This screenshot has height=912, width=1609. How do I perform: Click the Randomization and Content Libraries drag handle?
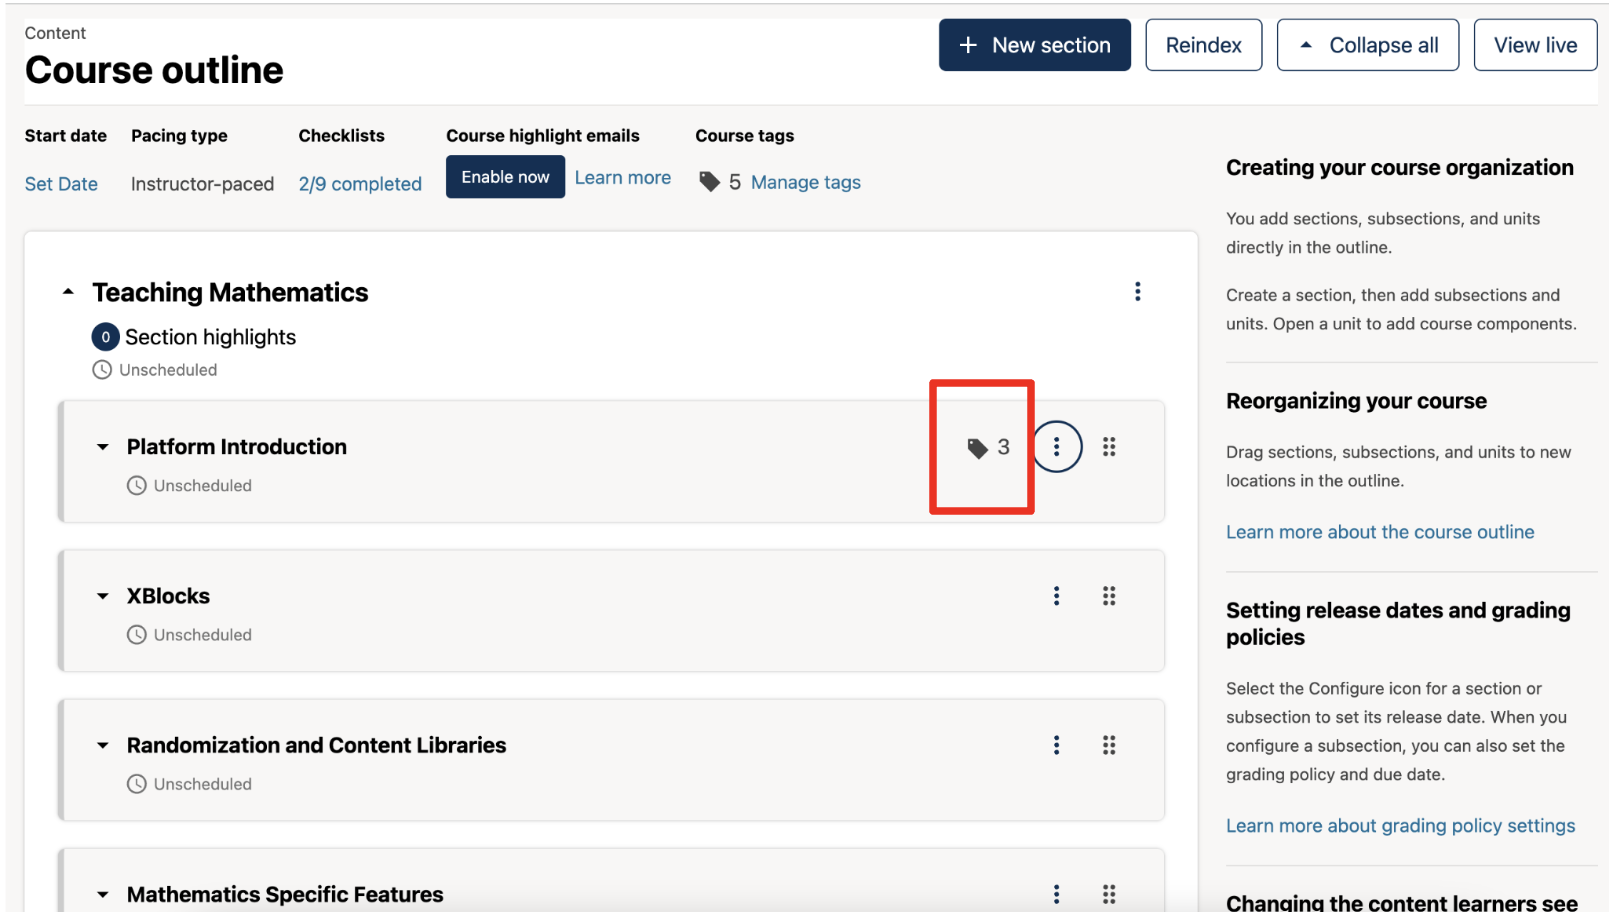1108,745
